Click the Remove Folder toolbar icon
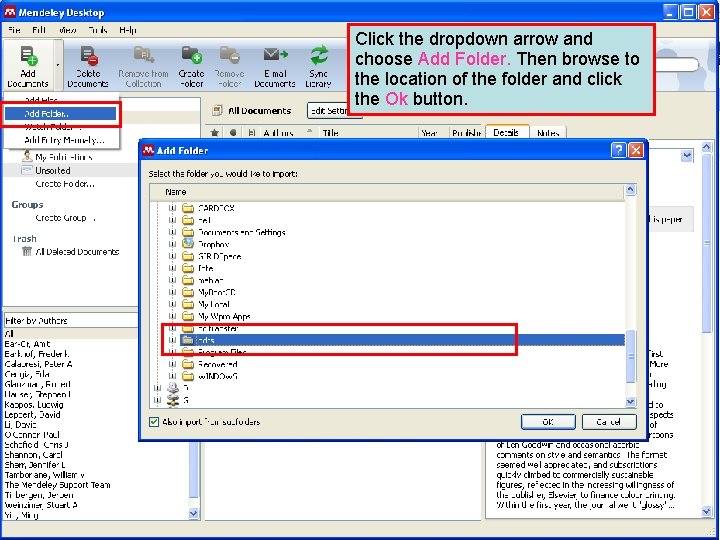Viewport: 720px width, 540px height. 230,55
